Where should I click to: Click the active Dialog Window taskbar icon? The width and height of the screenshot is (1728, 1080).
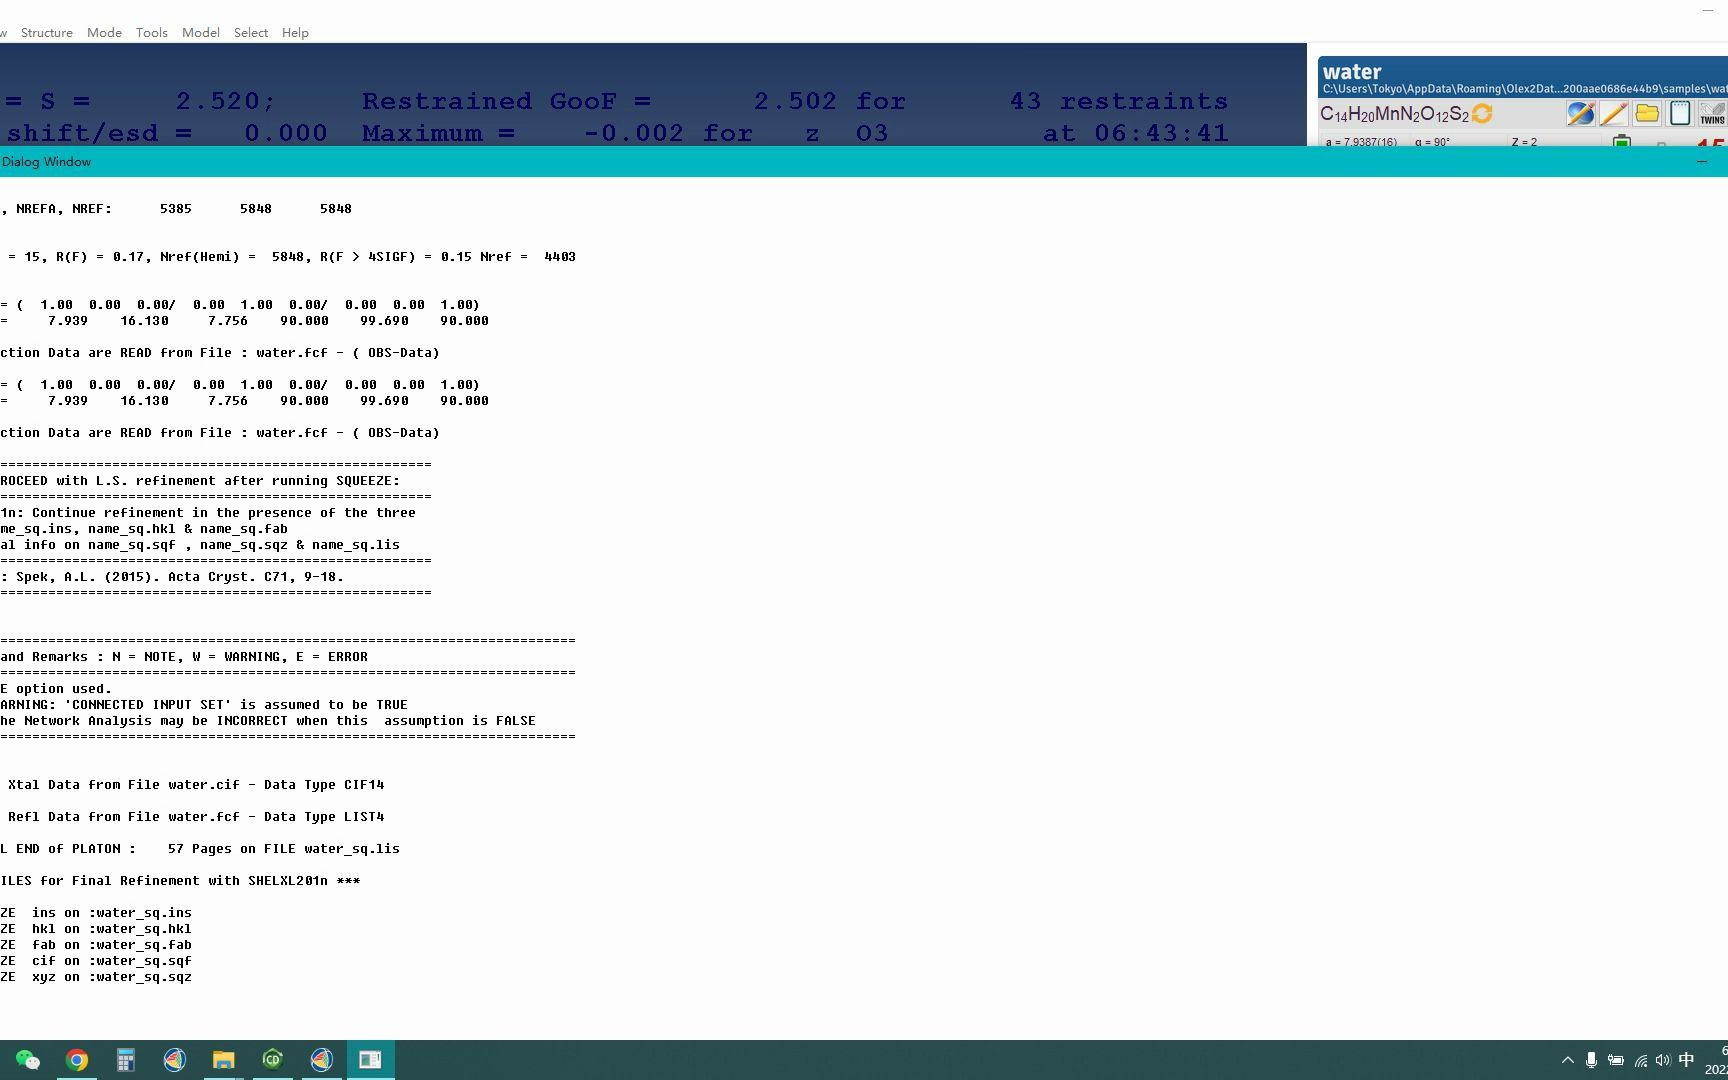[370, 1060]
